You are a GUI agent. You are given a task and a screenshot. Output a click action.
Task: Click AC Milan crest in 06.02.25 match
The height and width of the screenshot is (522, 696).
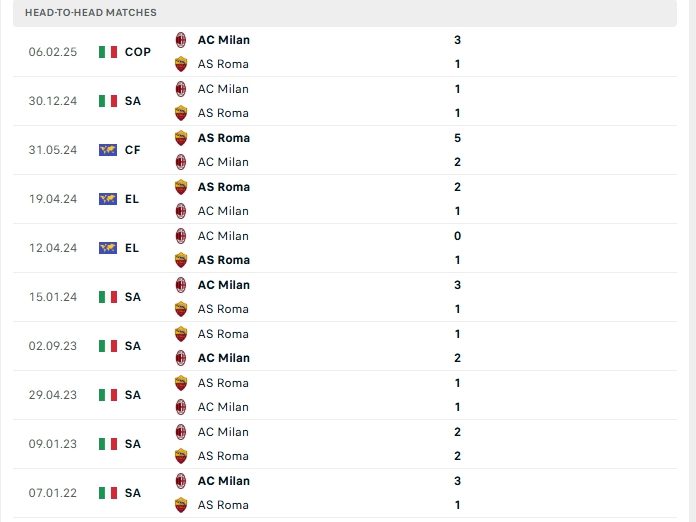pyautogui.click(x=181, y=40)
